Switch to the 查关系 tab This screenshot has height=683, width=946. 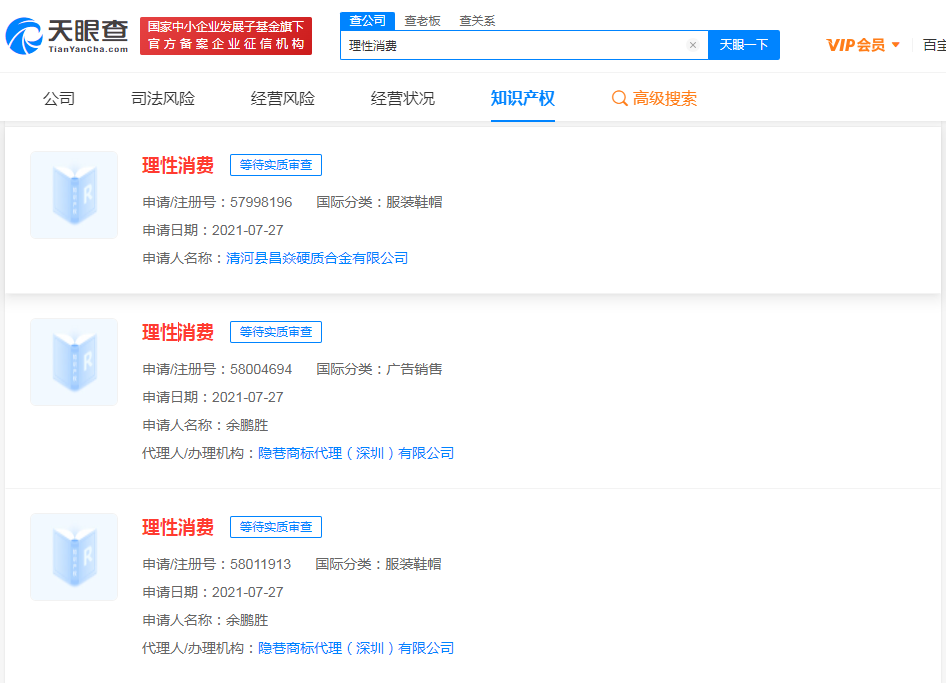475,20
